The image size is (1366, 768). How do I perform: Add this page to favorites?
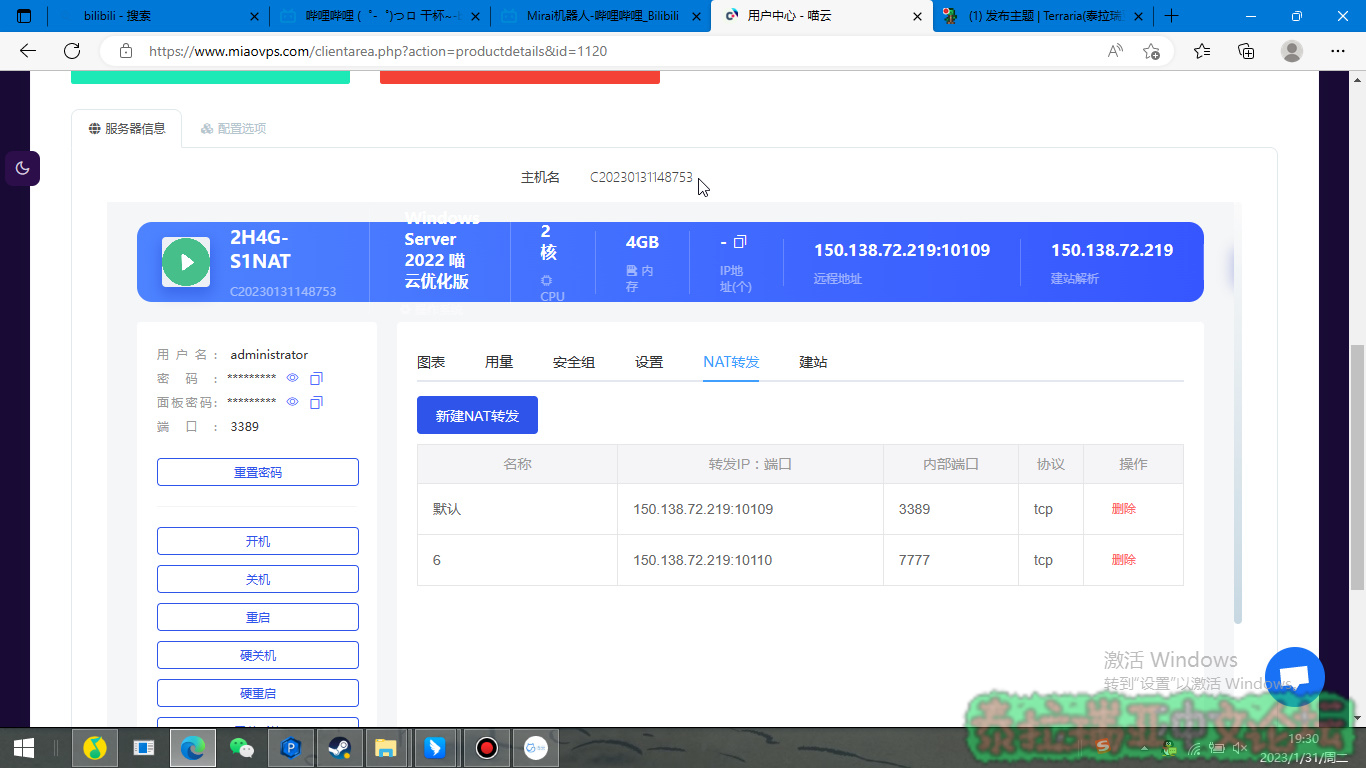click(x=1152, y=51)
